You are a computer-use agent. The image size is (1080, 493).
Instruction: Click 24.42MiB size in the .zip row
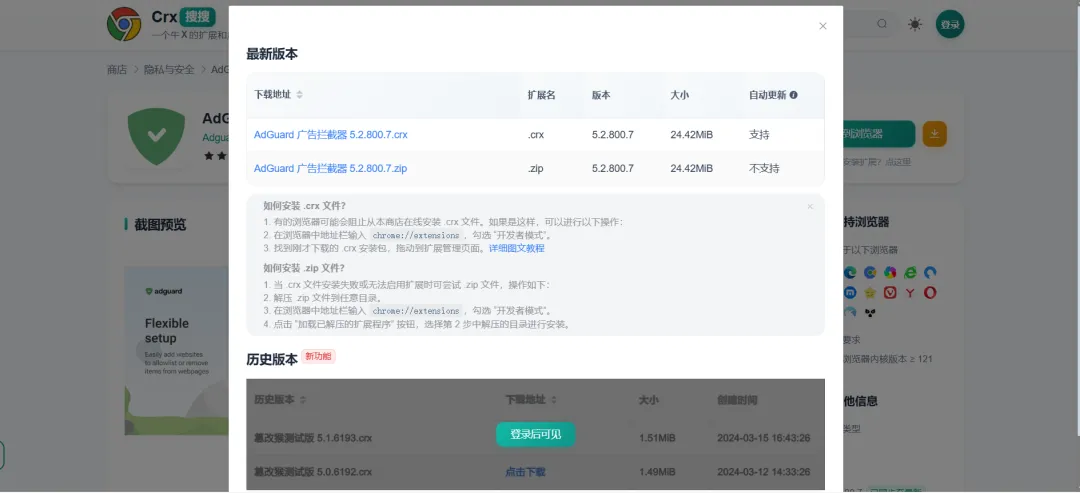(692, 168)
